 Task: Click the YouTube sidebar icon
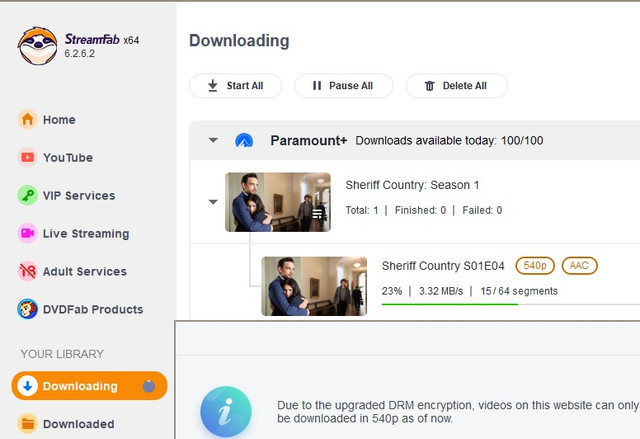[x=28, y=158]
